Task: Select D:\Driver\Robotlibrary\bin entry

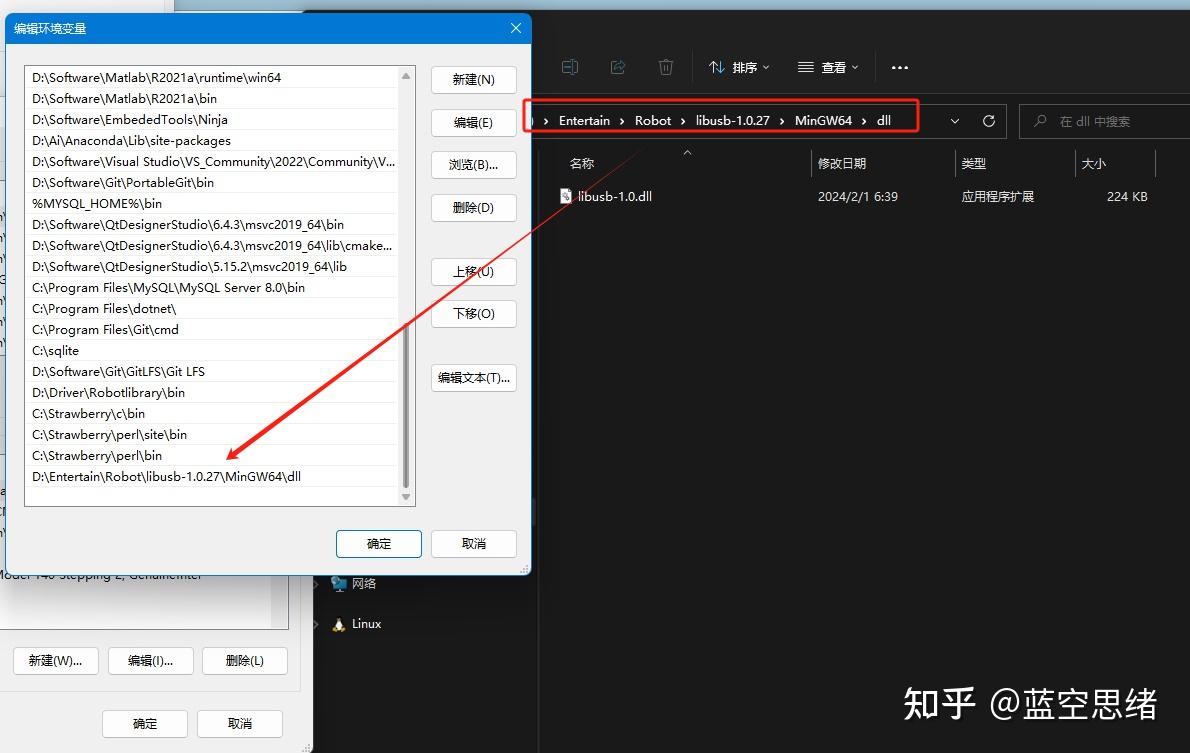Action: point(211,392)
